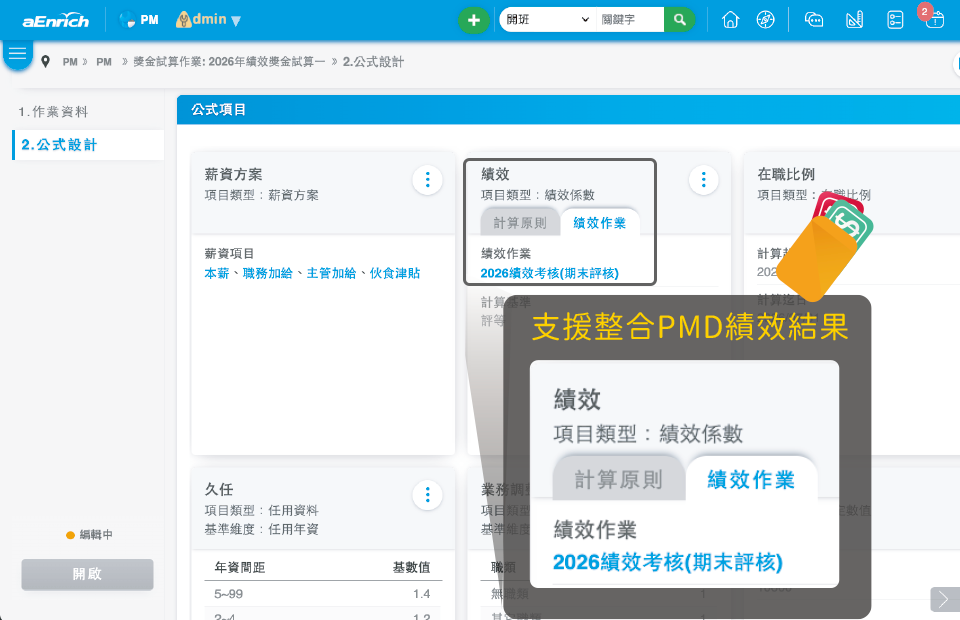This screenshot has height=620, width=960.
Task: Go to home via house icon
Action: [x=730, y=20]
